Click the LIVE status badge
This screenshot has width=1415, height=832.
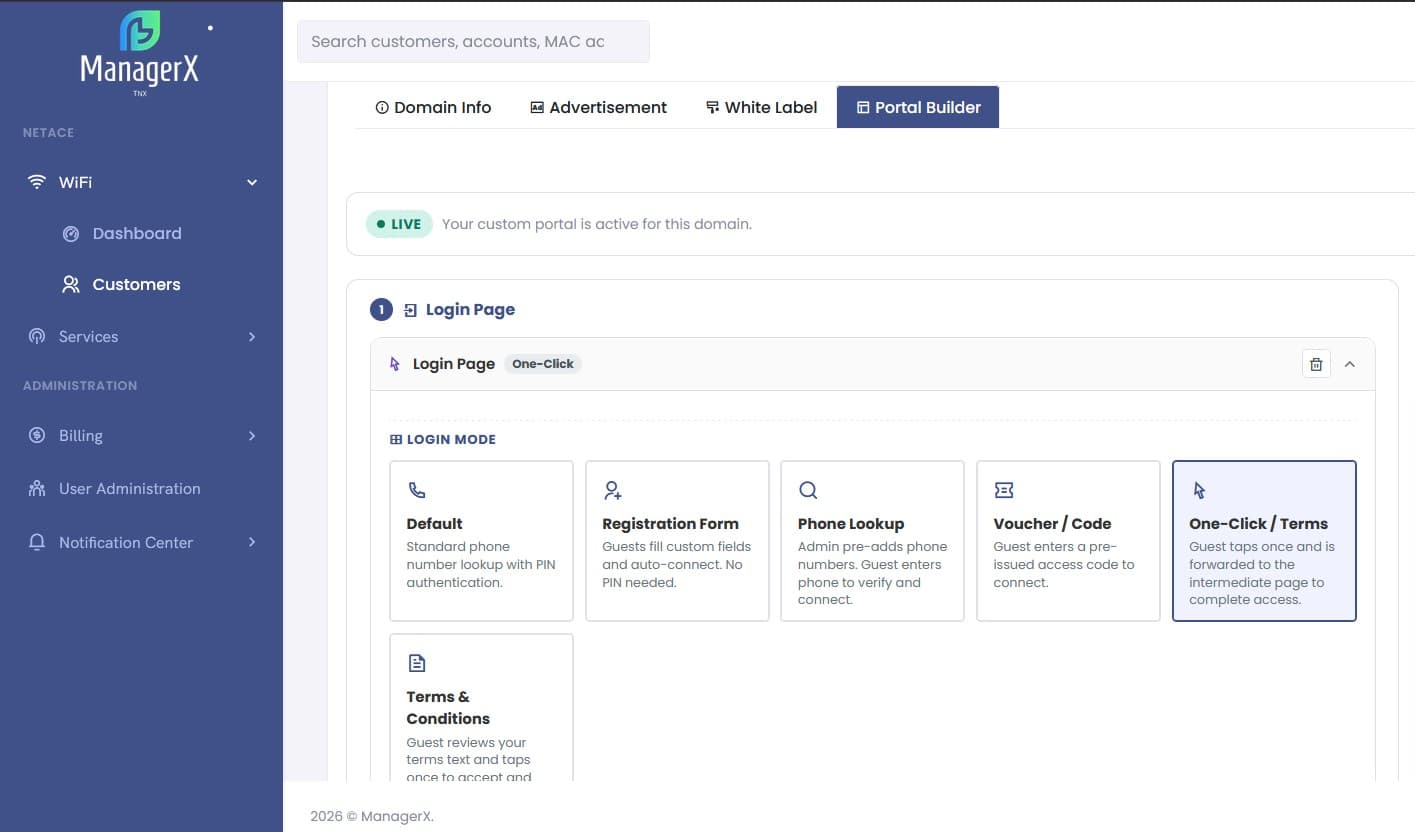[x=399, y=224]
